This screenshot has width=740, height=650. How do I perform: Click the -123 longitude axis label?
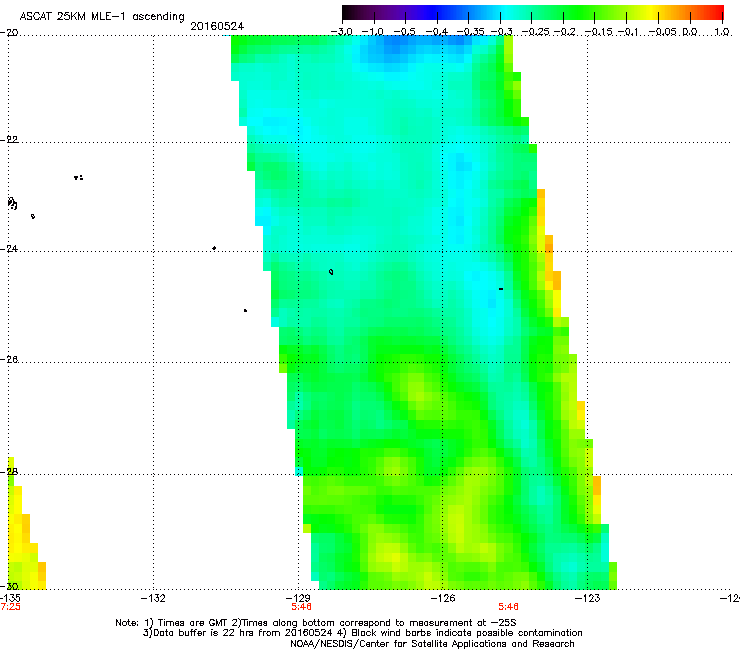pyautogui.click(x=588, y=598)
